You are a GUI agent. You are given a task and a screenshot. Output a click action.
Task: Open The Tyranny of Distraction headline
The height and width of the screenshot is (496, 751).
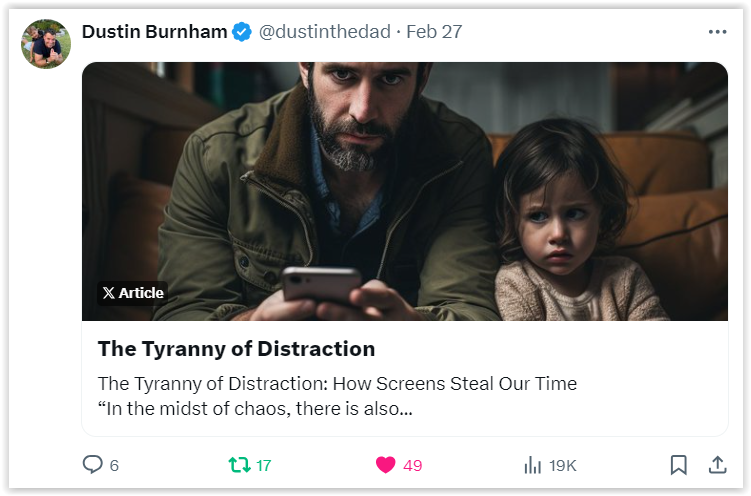(236, 349)
